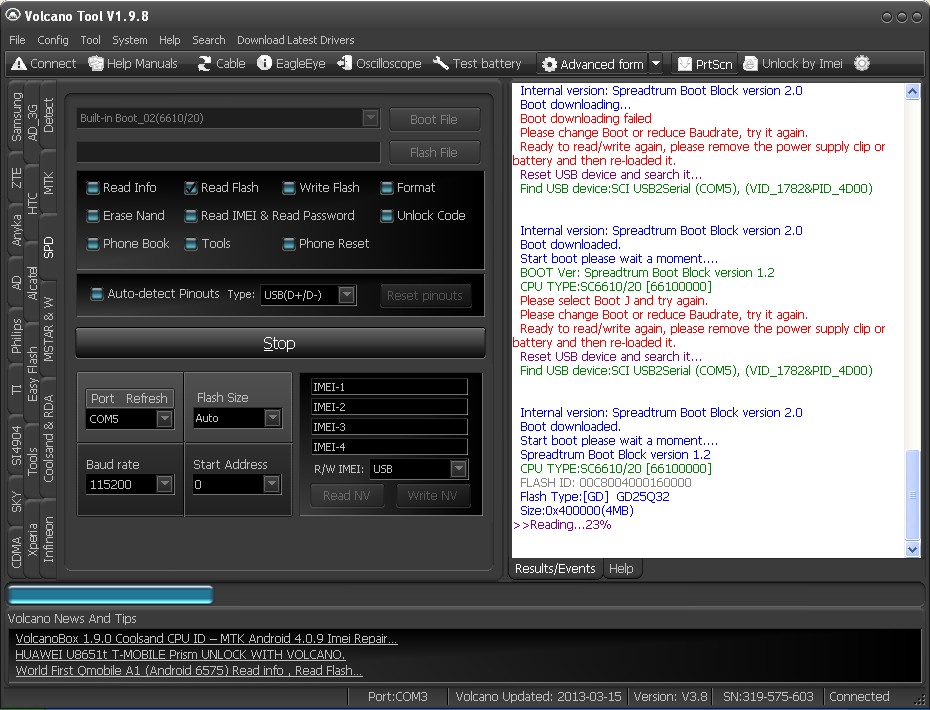Run Test battery tool
The height and width of the screenshot is (710, 930).
(x=477, y=63)
